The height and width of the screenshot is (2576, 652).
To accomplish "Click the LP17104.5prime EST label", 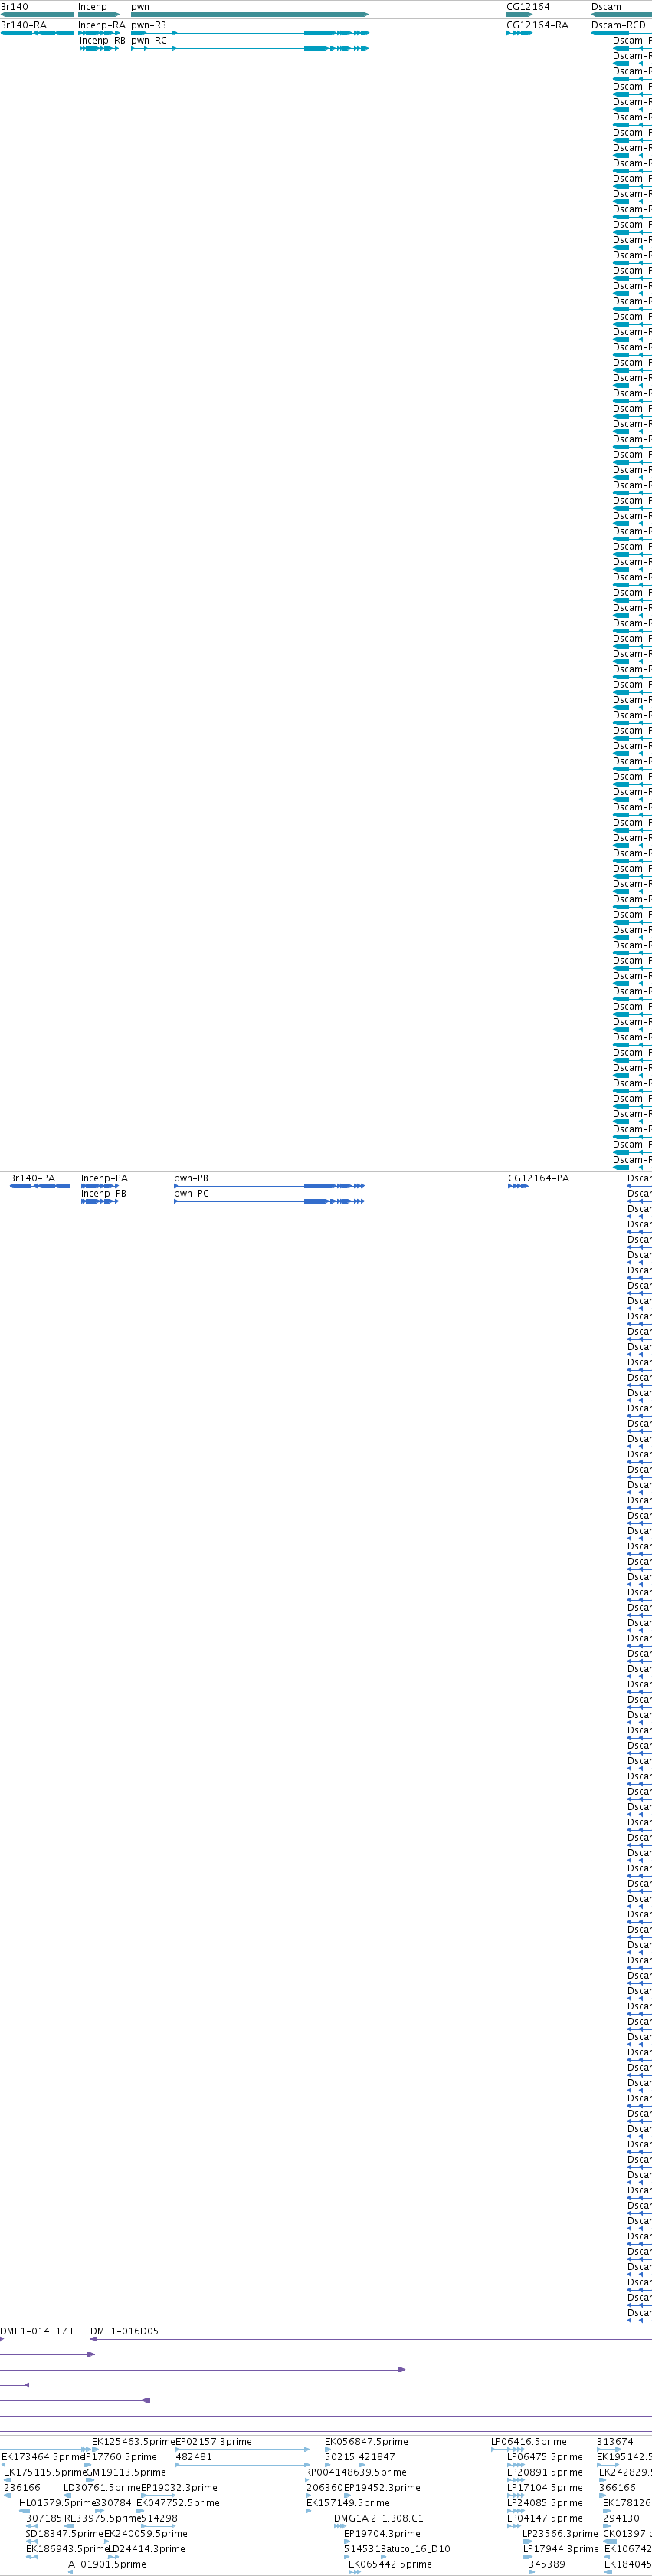I will click(545, 2487).
